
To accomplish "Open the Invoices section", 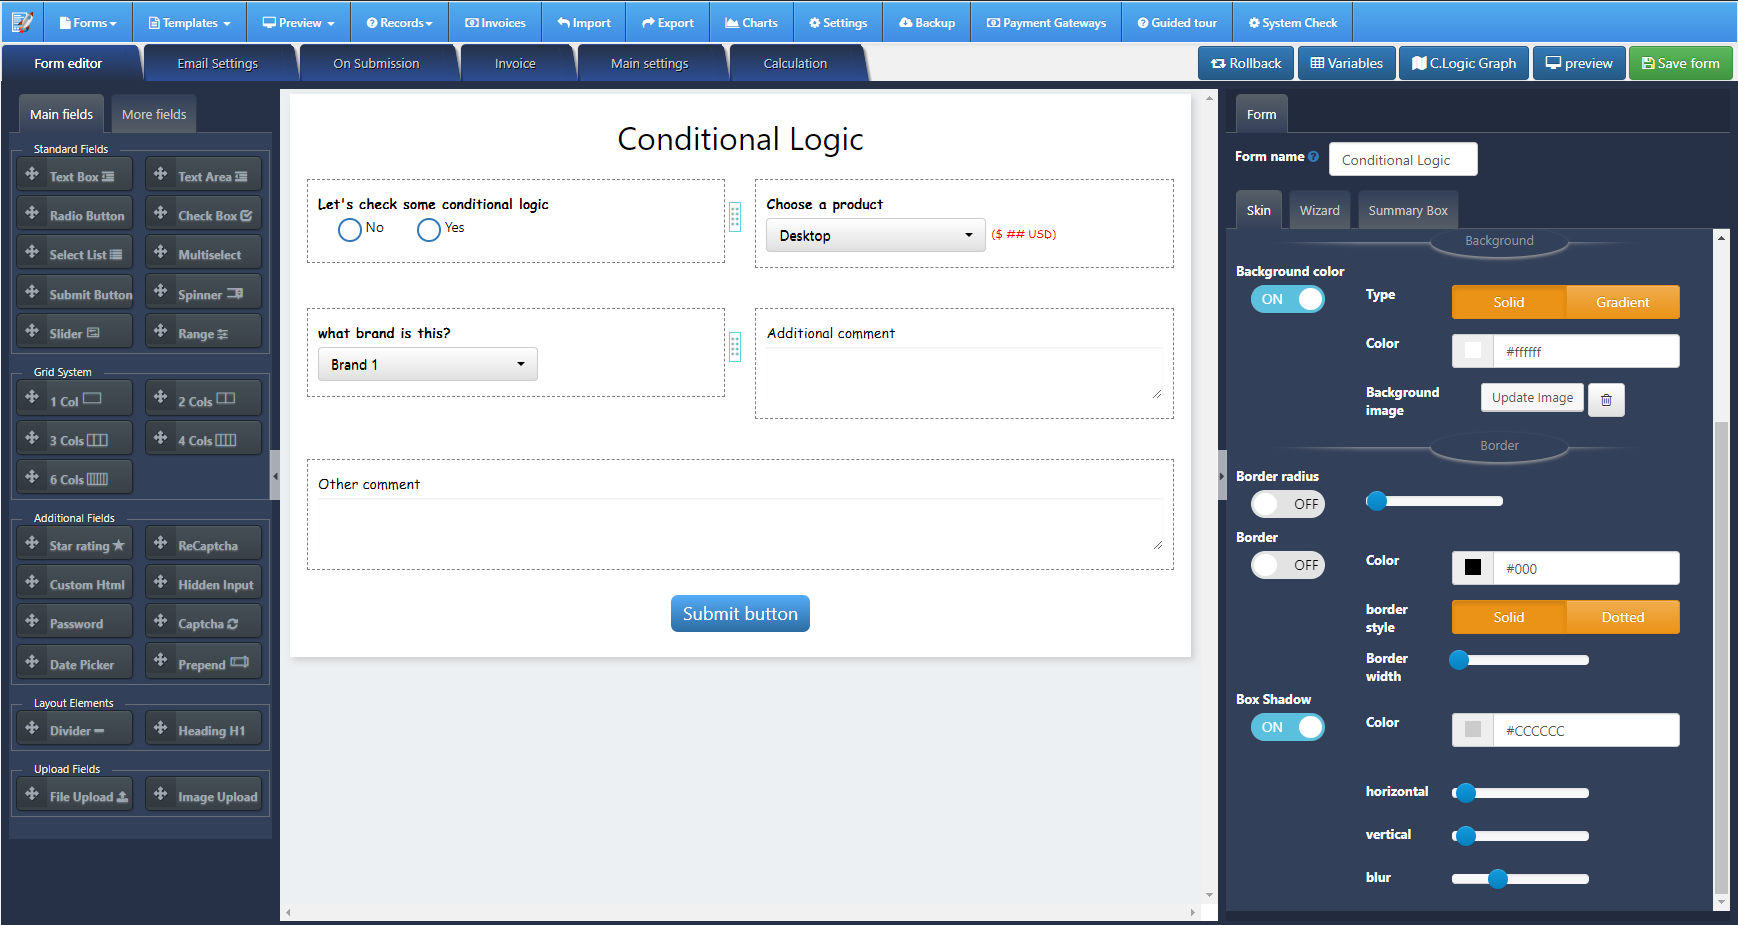I will (x=495, y=21).
